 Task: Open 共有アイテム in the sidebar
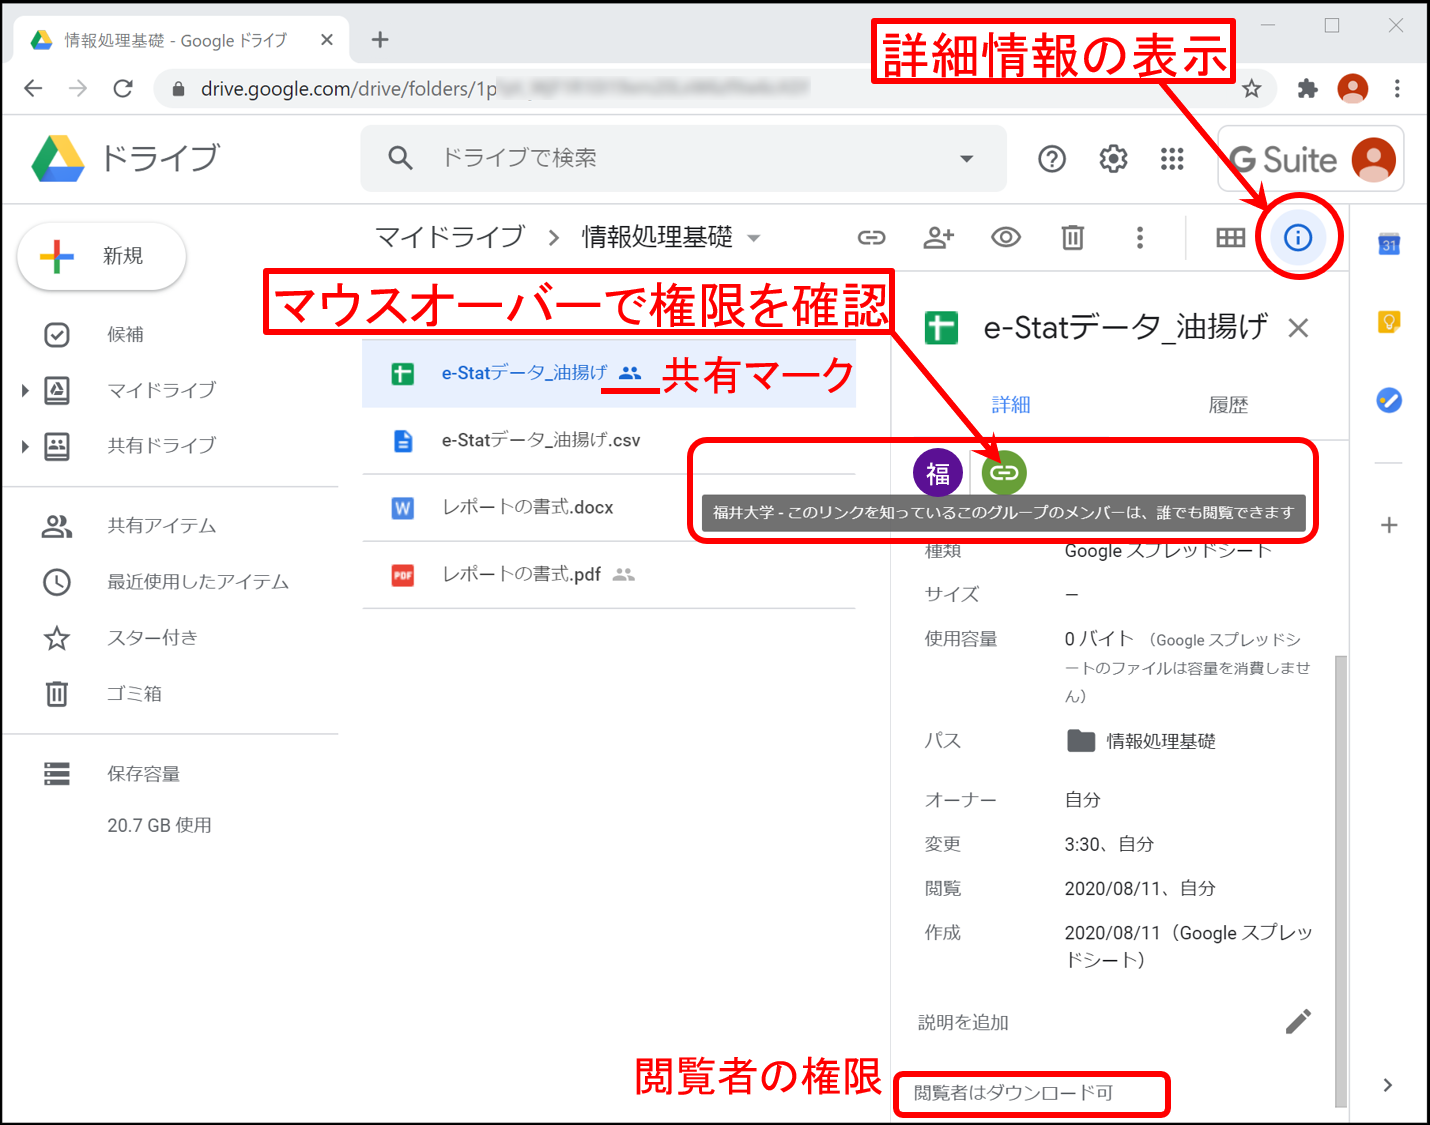tap(162, 526)
